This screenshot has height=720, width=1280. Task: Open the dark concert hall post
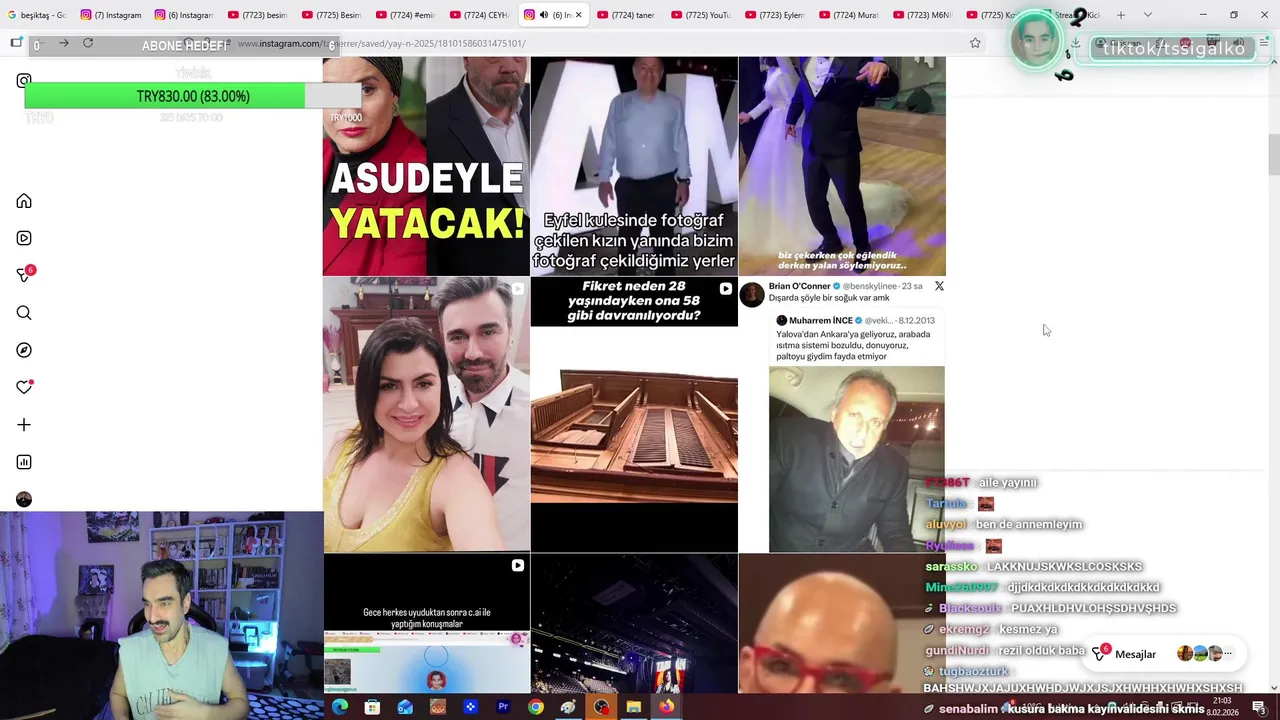click(x=634, y=624)
